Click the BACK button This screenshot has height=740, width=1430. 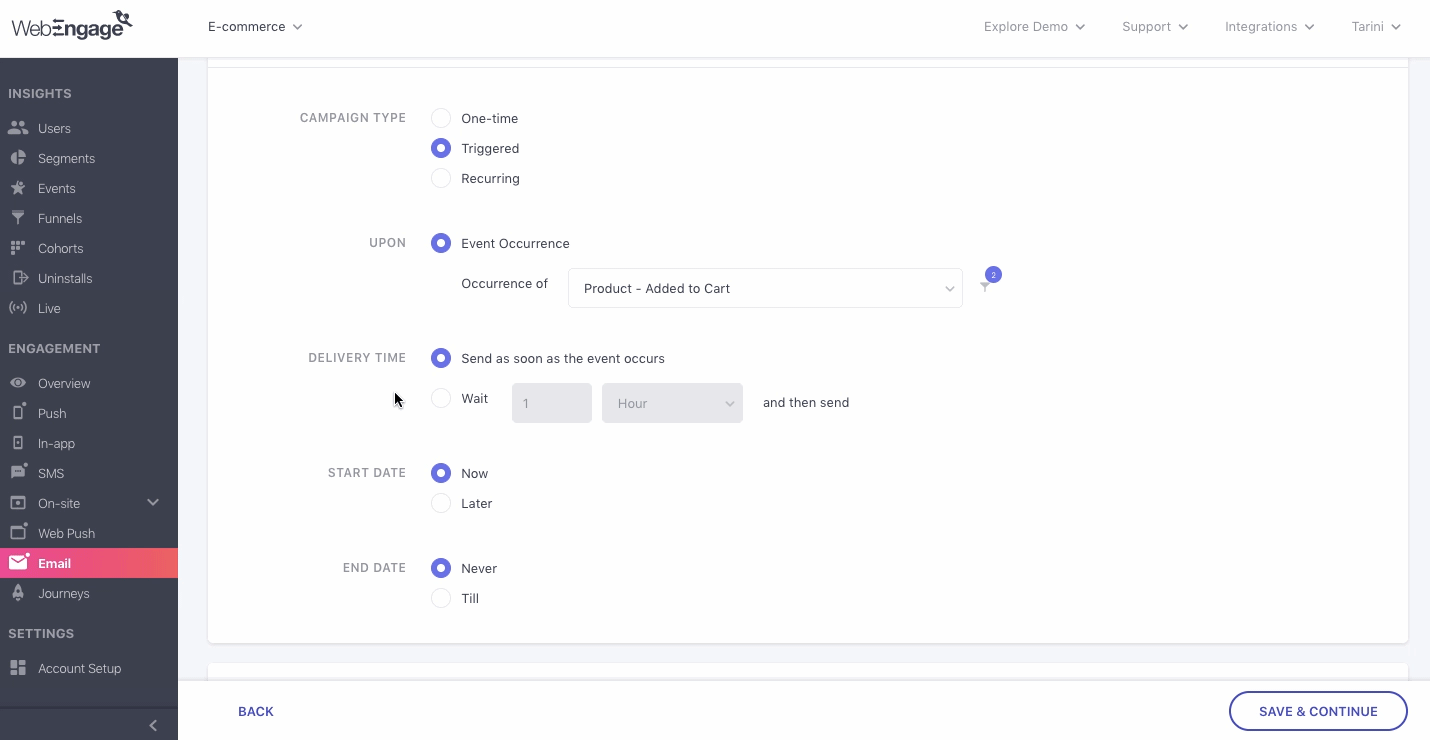(x=256, y=711)
